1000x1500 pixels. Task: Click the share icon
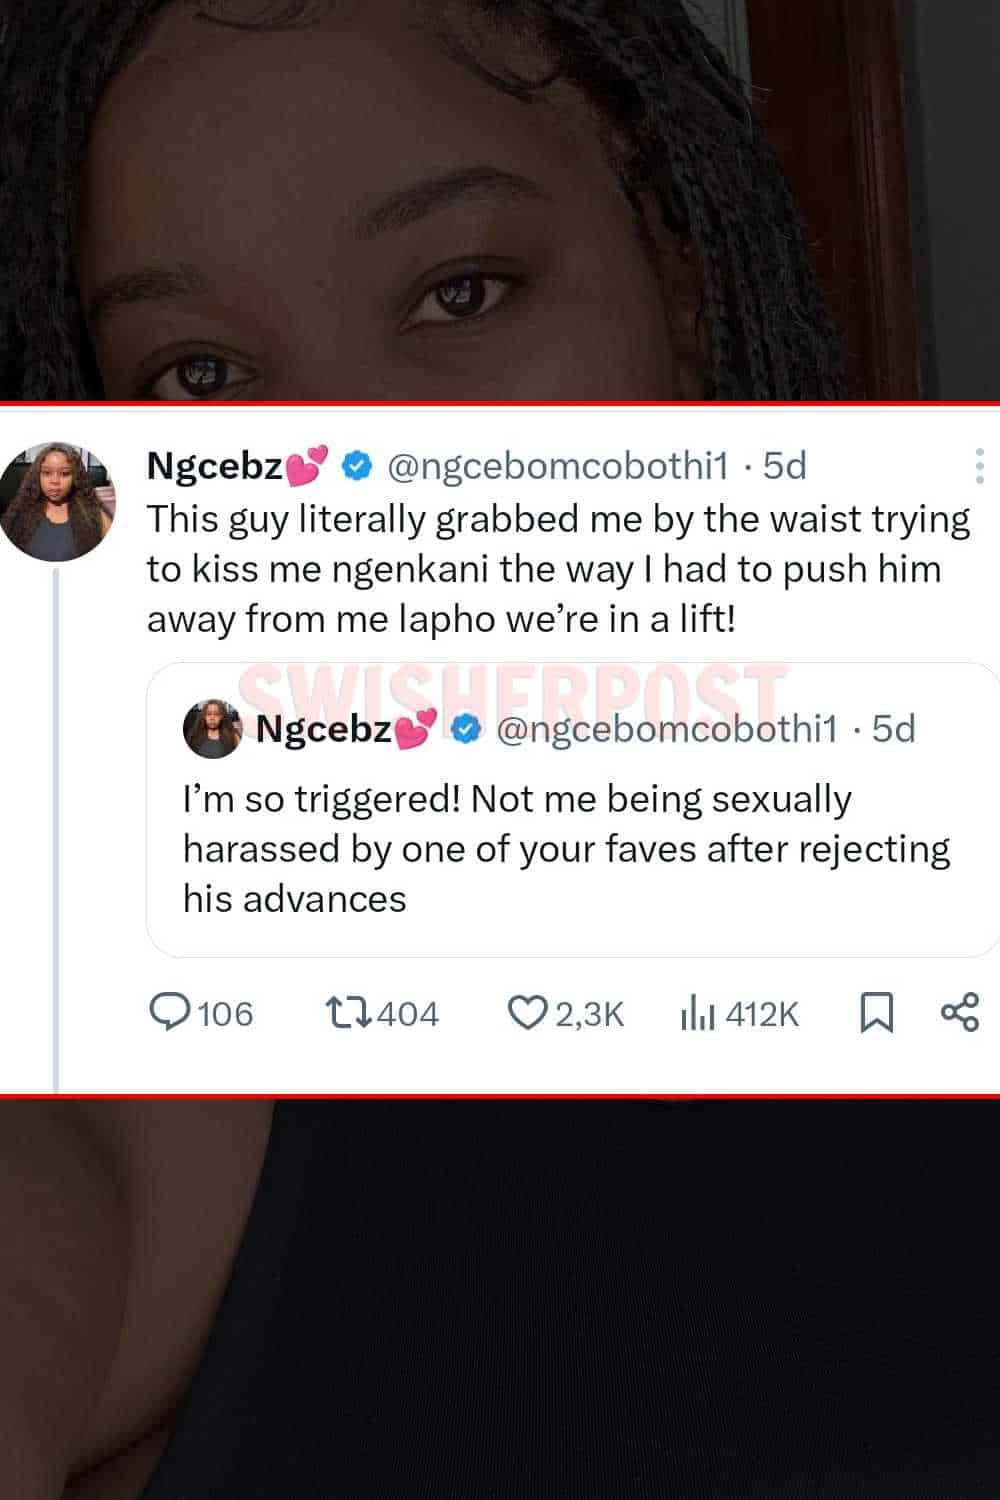click(x=960, y=1012)
